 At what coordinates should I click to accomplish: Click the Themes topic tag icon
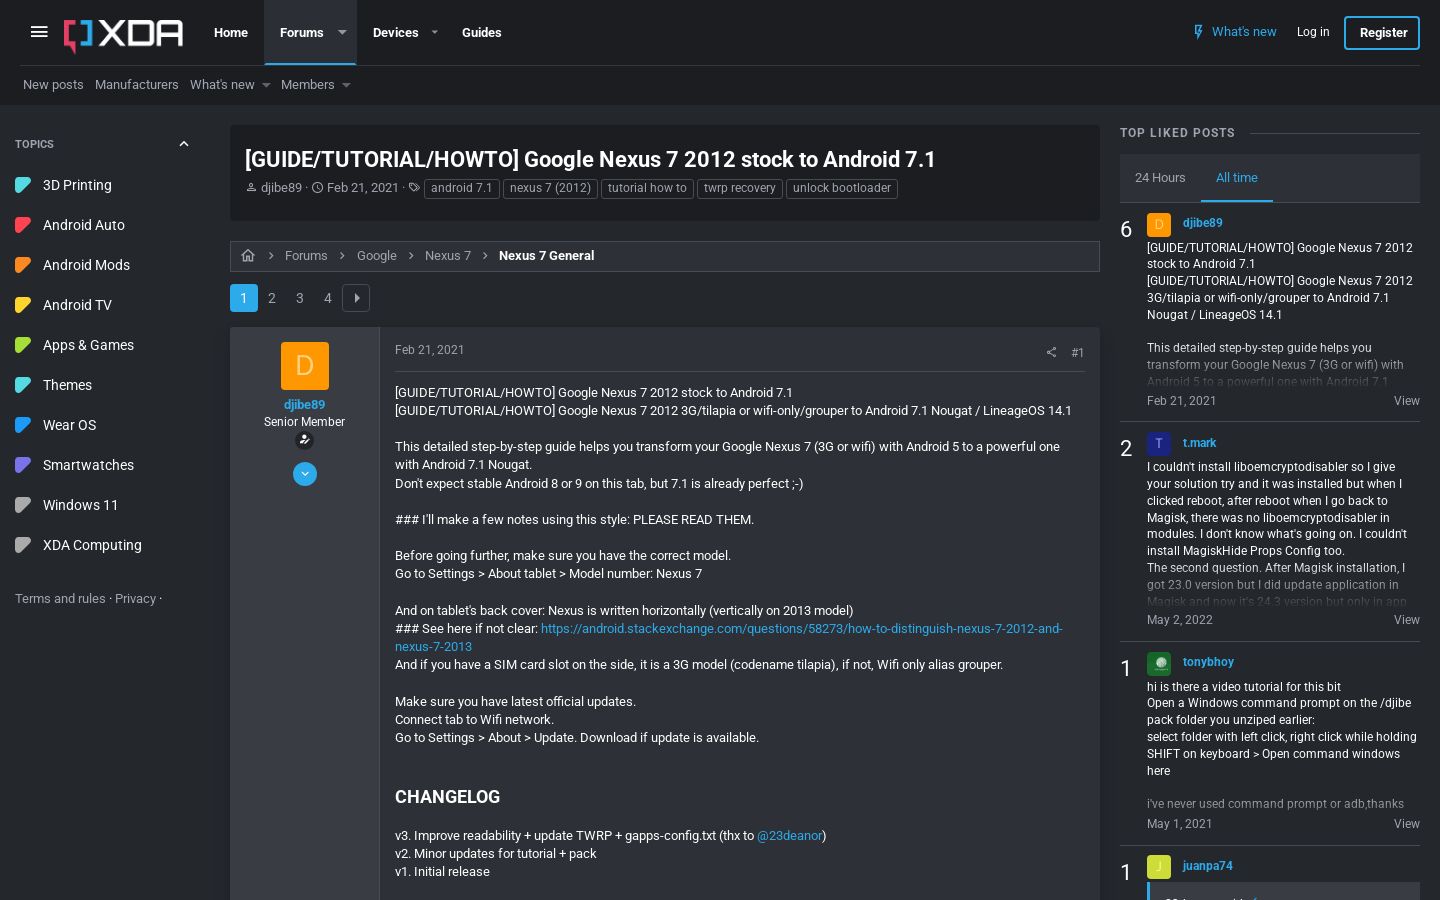click(24, 385)
